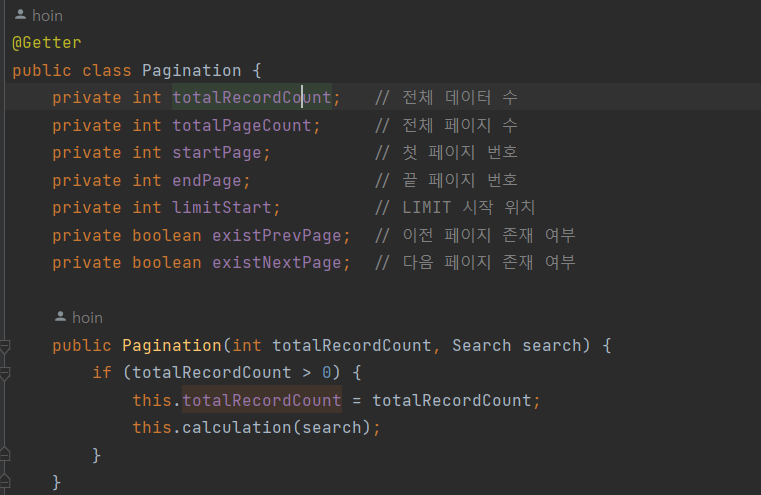Viewport: 761px width, 495px height.
Task: Click the totalRecordCount field declaration
Action: point(252,98)
